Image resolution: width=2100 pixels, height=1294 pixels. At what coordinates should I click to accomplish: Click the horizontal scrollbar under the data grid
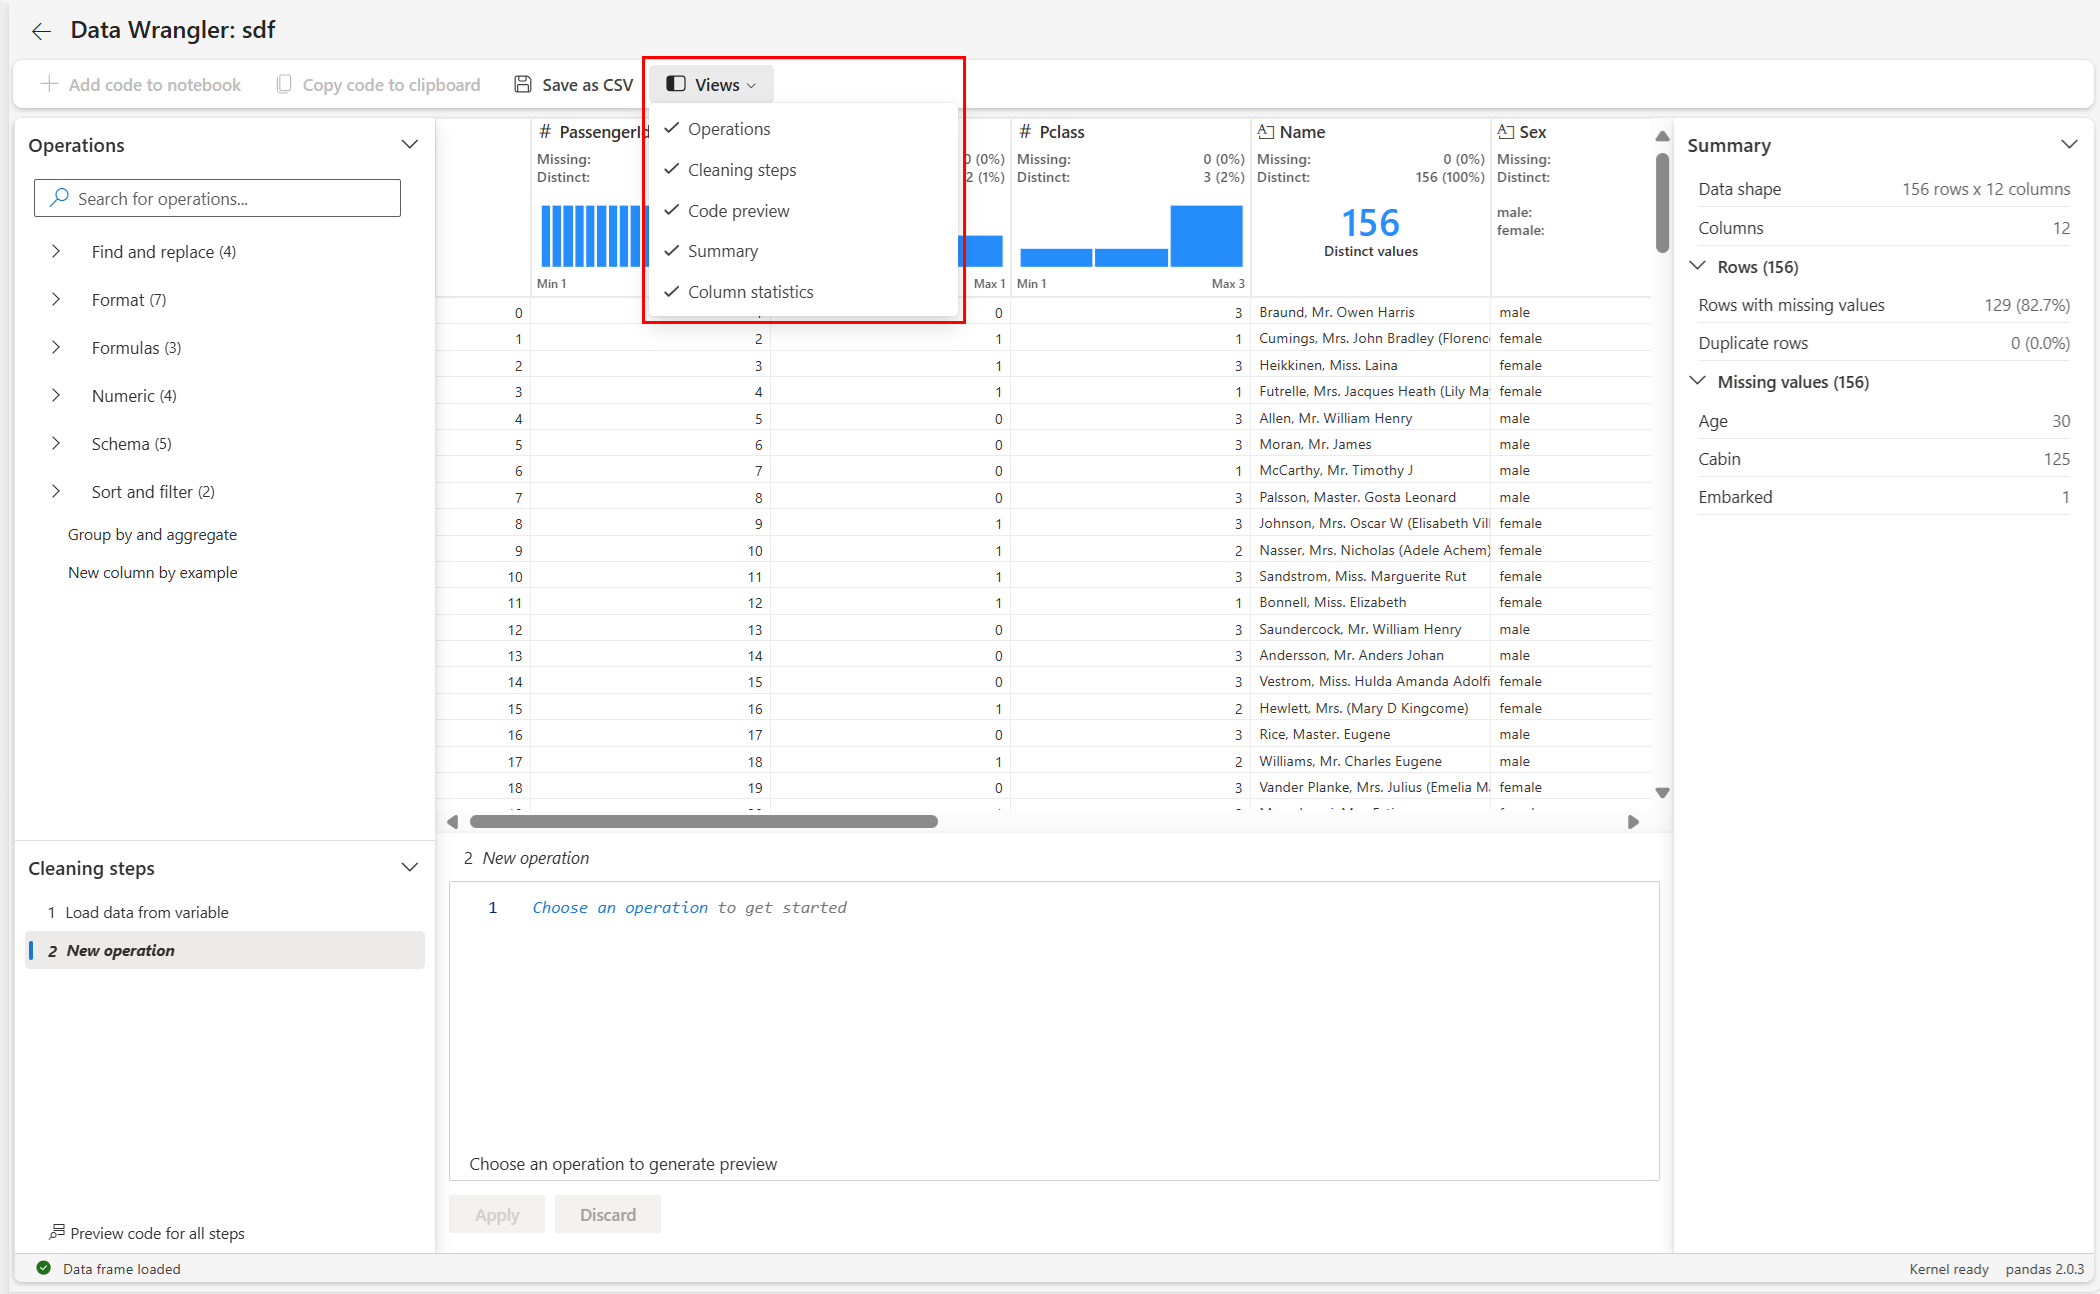703,821
